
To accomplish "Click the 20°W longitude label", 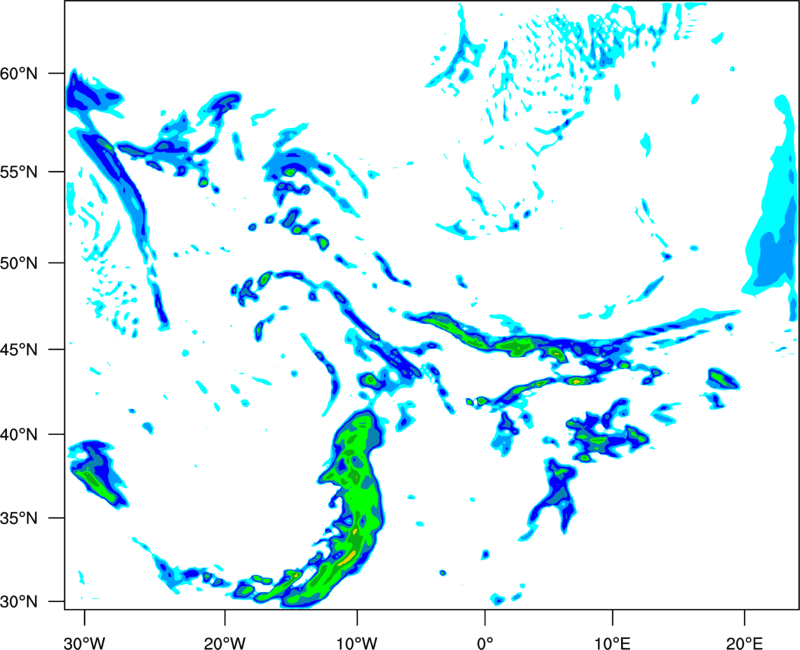I will [224, 643].
